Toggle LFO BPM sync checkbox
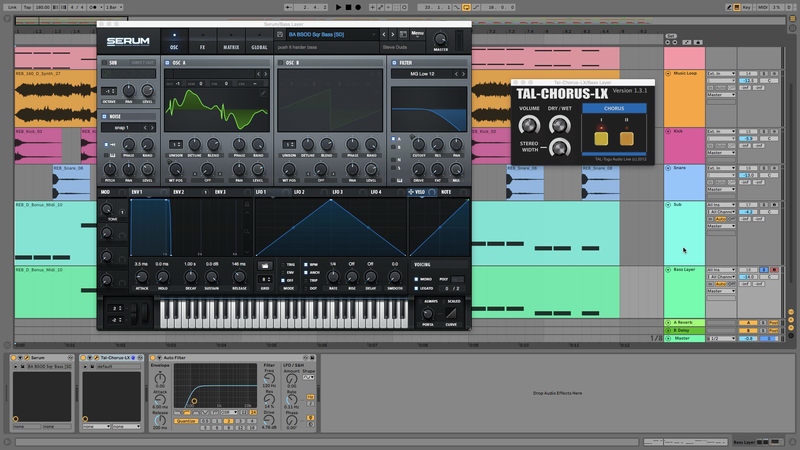Screen dimensions: 800x450 306,264
